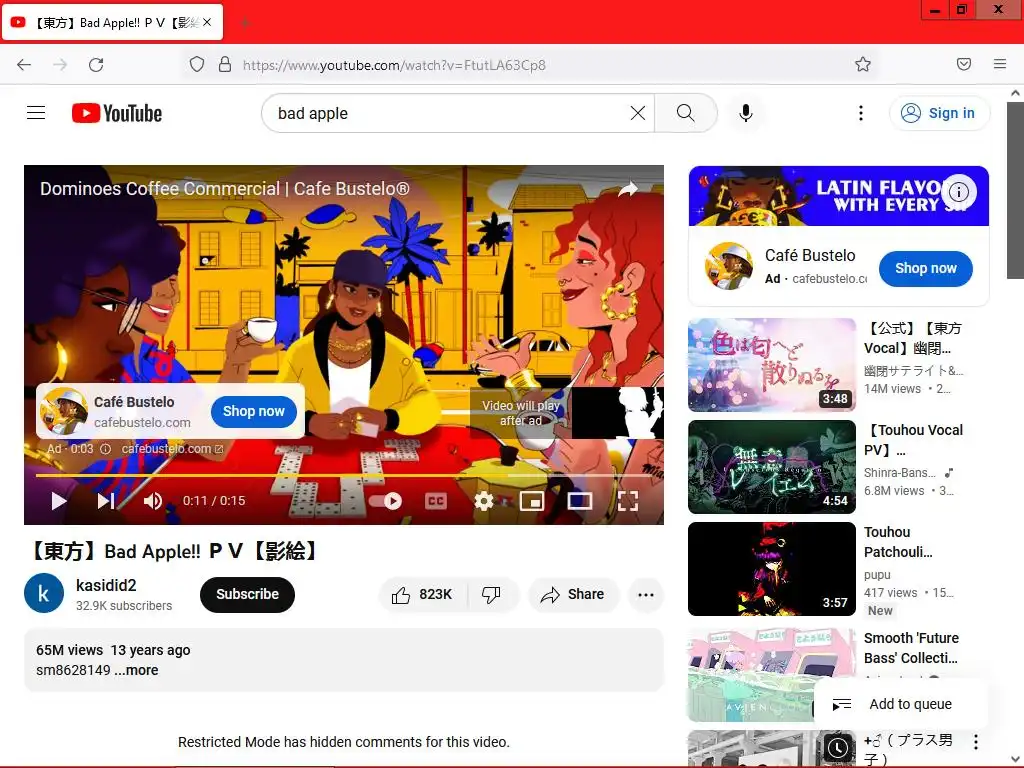This screenshot has height=768, width=1024.
Task: Clear the search box text
Action: click(x=638, y=113)
